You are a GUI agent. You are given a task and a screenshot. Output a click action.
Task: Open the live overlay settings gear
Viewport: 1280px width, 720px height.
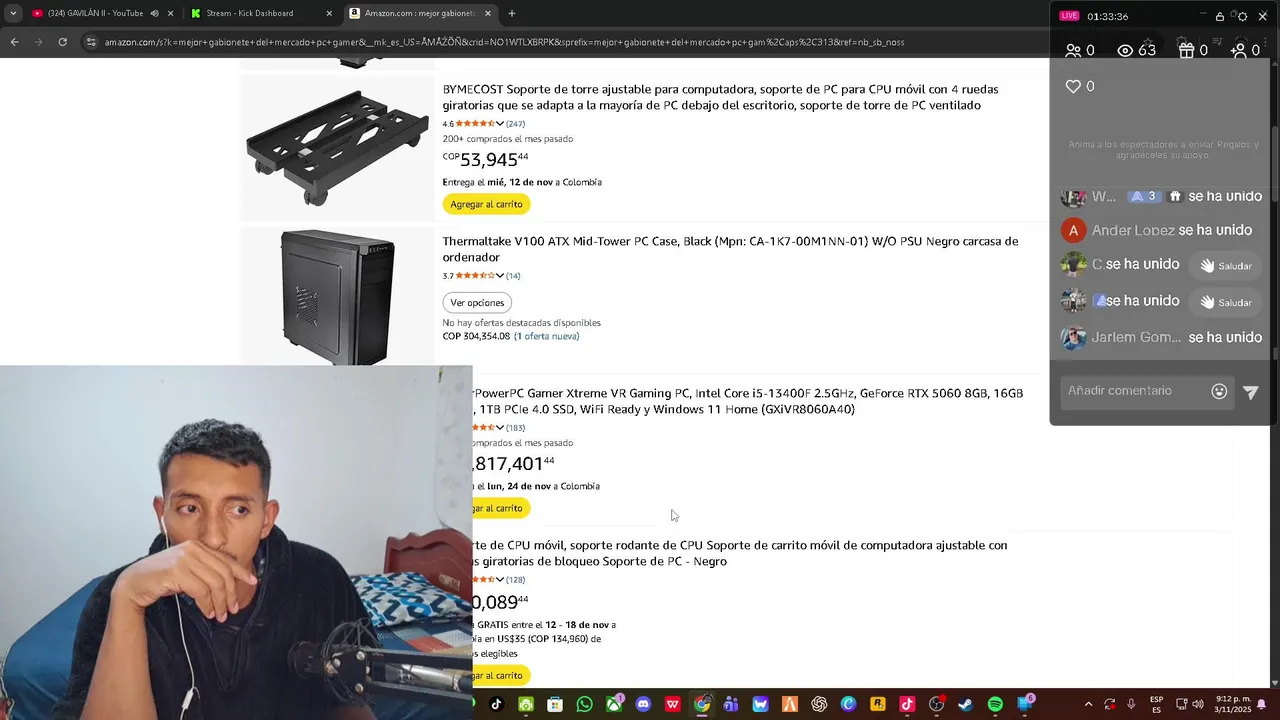pos(1242,16)
